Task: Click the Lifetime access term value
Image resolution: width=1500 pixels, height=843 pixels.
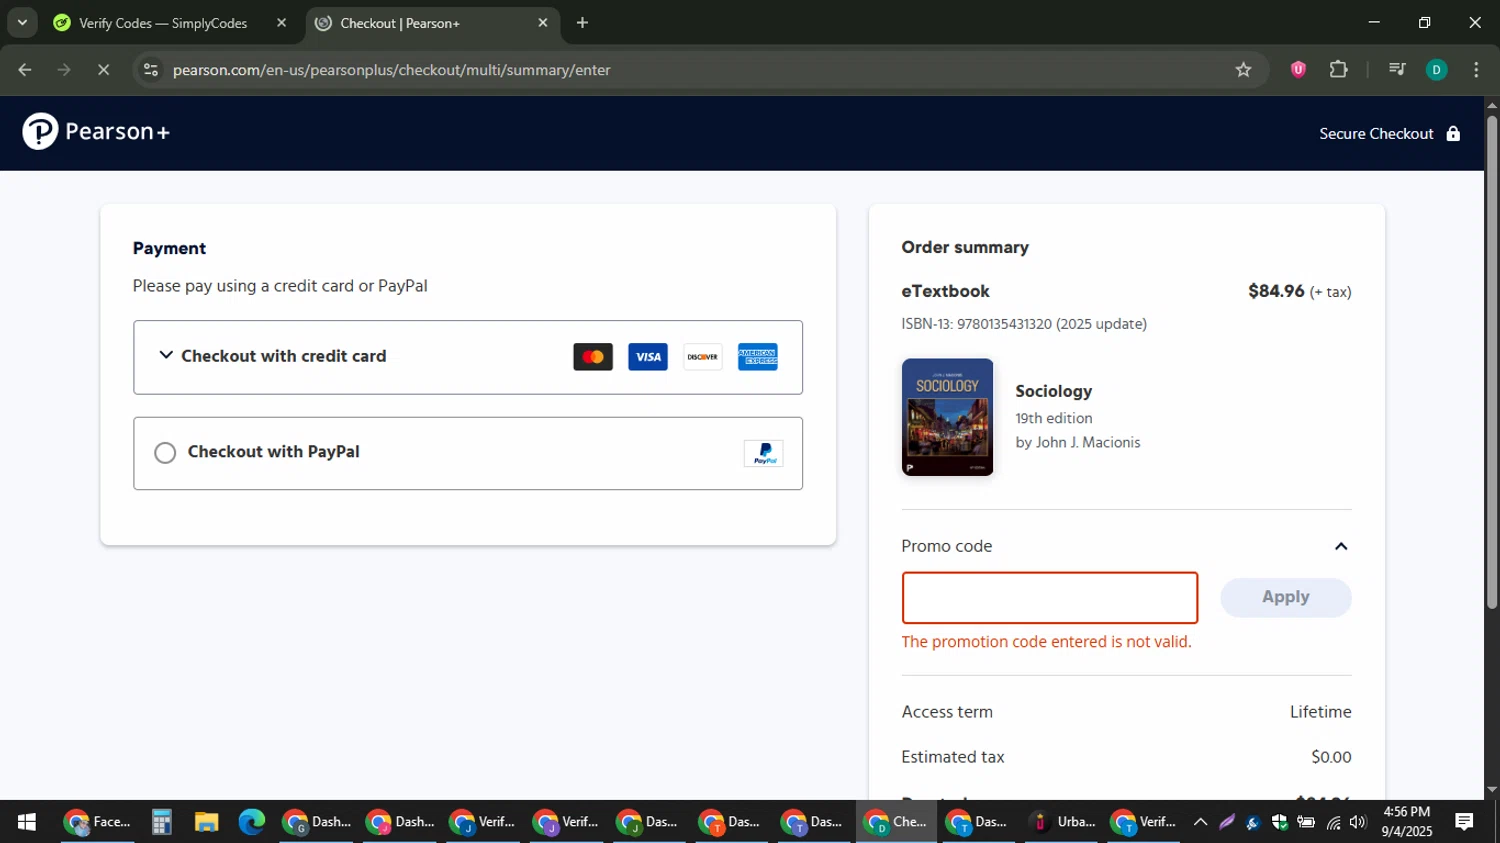Action: [1320, 712]
